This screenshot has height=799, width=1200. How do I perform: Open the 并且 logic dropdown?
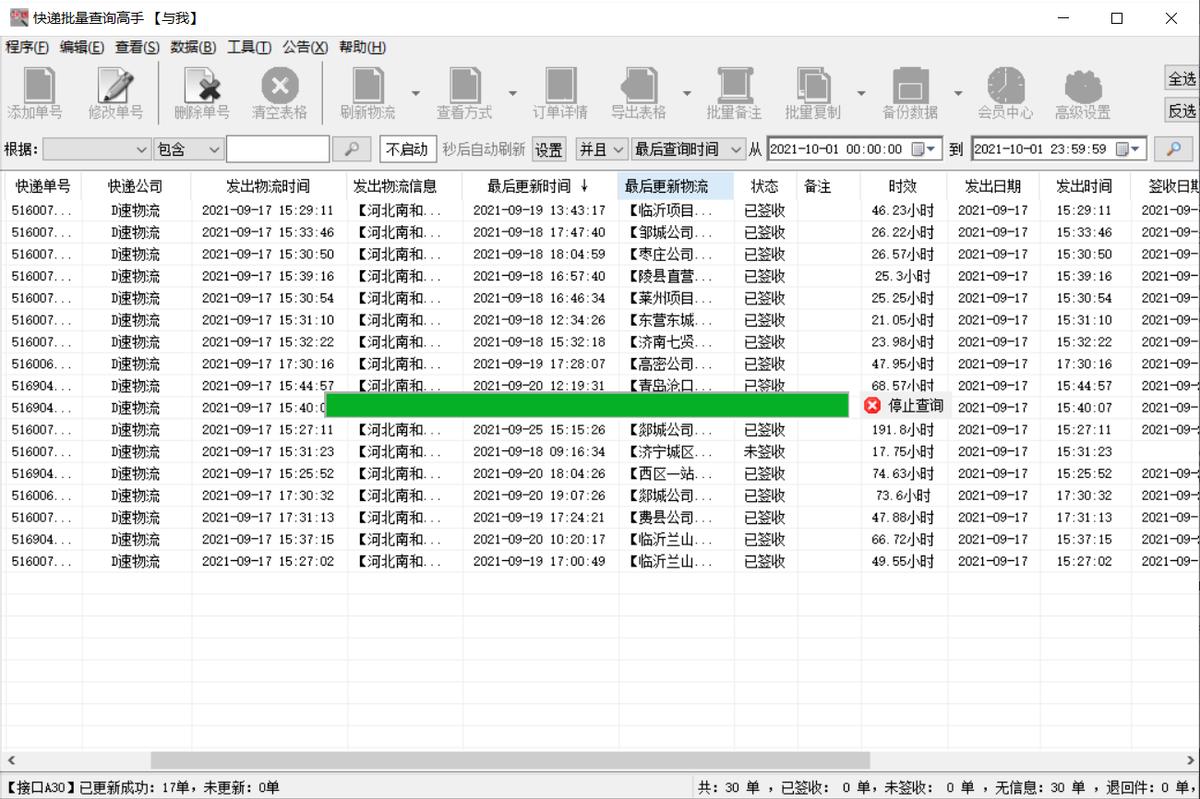pos(602,149)
